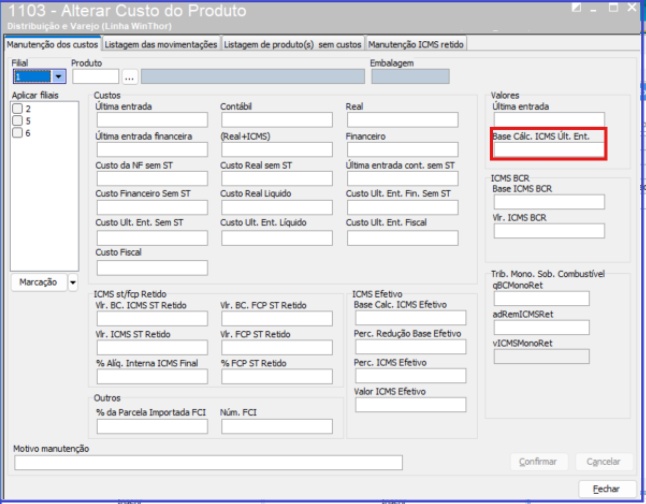Check filial 5 in Aplicar filiais
This screenshot has height=504, width=646.
pyautogui.click(x=17, y=121)
